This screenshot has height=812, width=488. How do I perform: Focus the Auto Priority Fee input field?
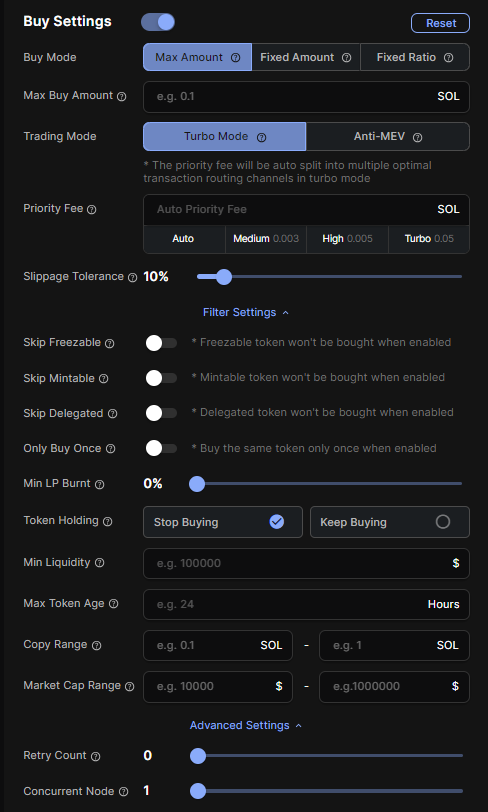306,210
